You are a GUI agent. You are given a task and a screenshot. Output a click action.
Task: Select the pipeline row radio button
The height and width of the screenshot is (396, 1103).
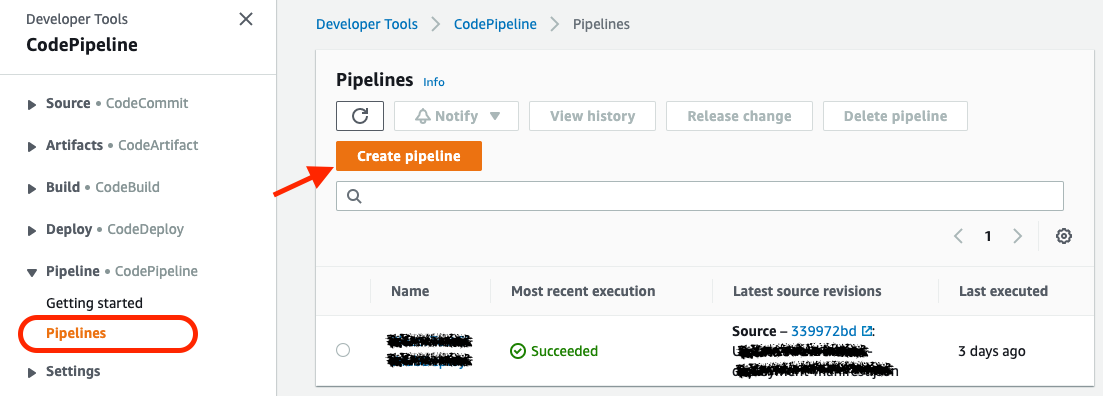tap(343, 350)
